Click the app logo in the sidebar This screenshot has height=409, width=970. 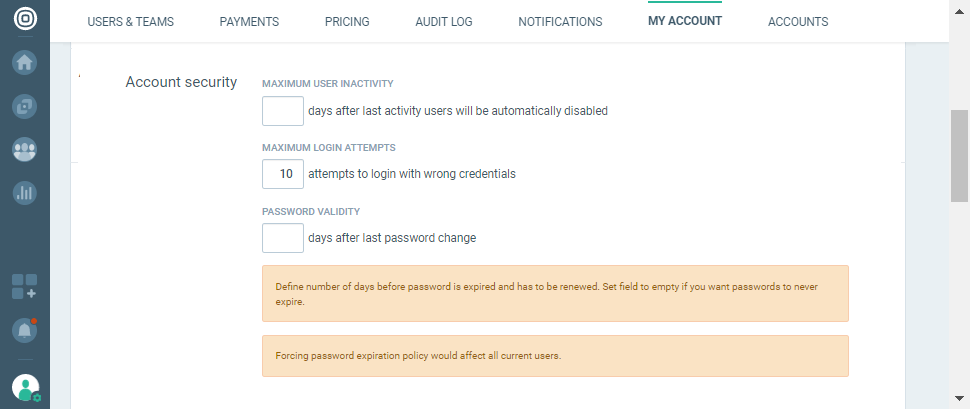[x=25, y=20]
